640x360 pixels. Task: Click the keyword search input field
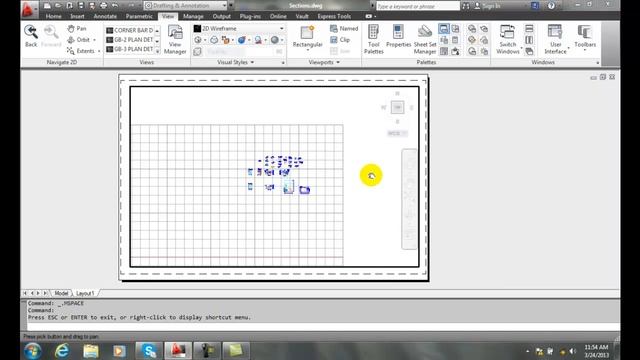tap(418, 6)
